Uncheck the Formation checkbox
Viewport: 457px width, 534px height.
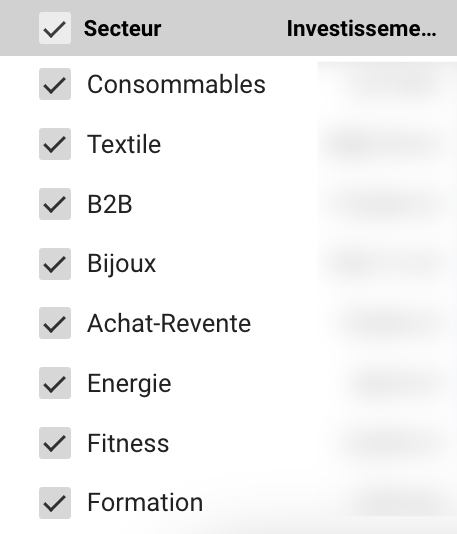coord(55,503)
